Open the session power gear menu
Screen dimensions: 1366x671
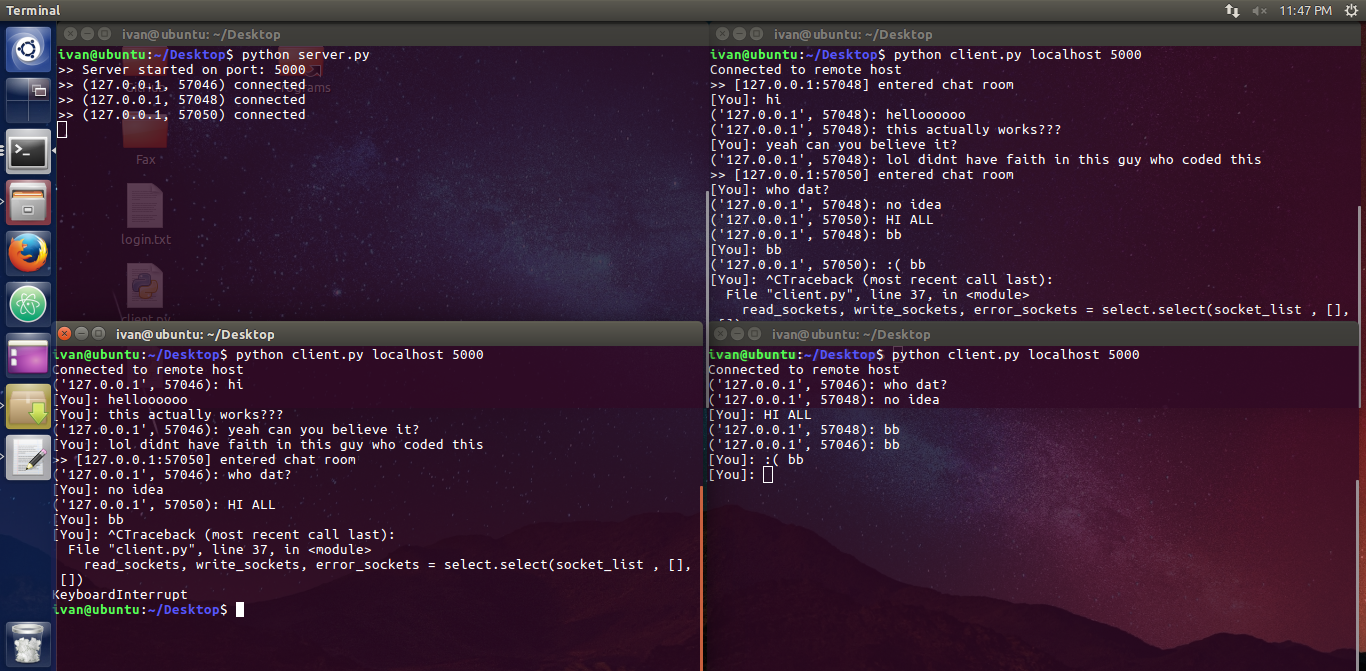point(1349,10)
